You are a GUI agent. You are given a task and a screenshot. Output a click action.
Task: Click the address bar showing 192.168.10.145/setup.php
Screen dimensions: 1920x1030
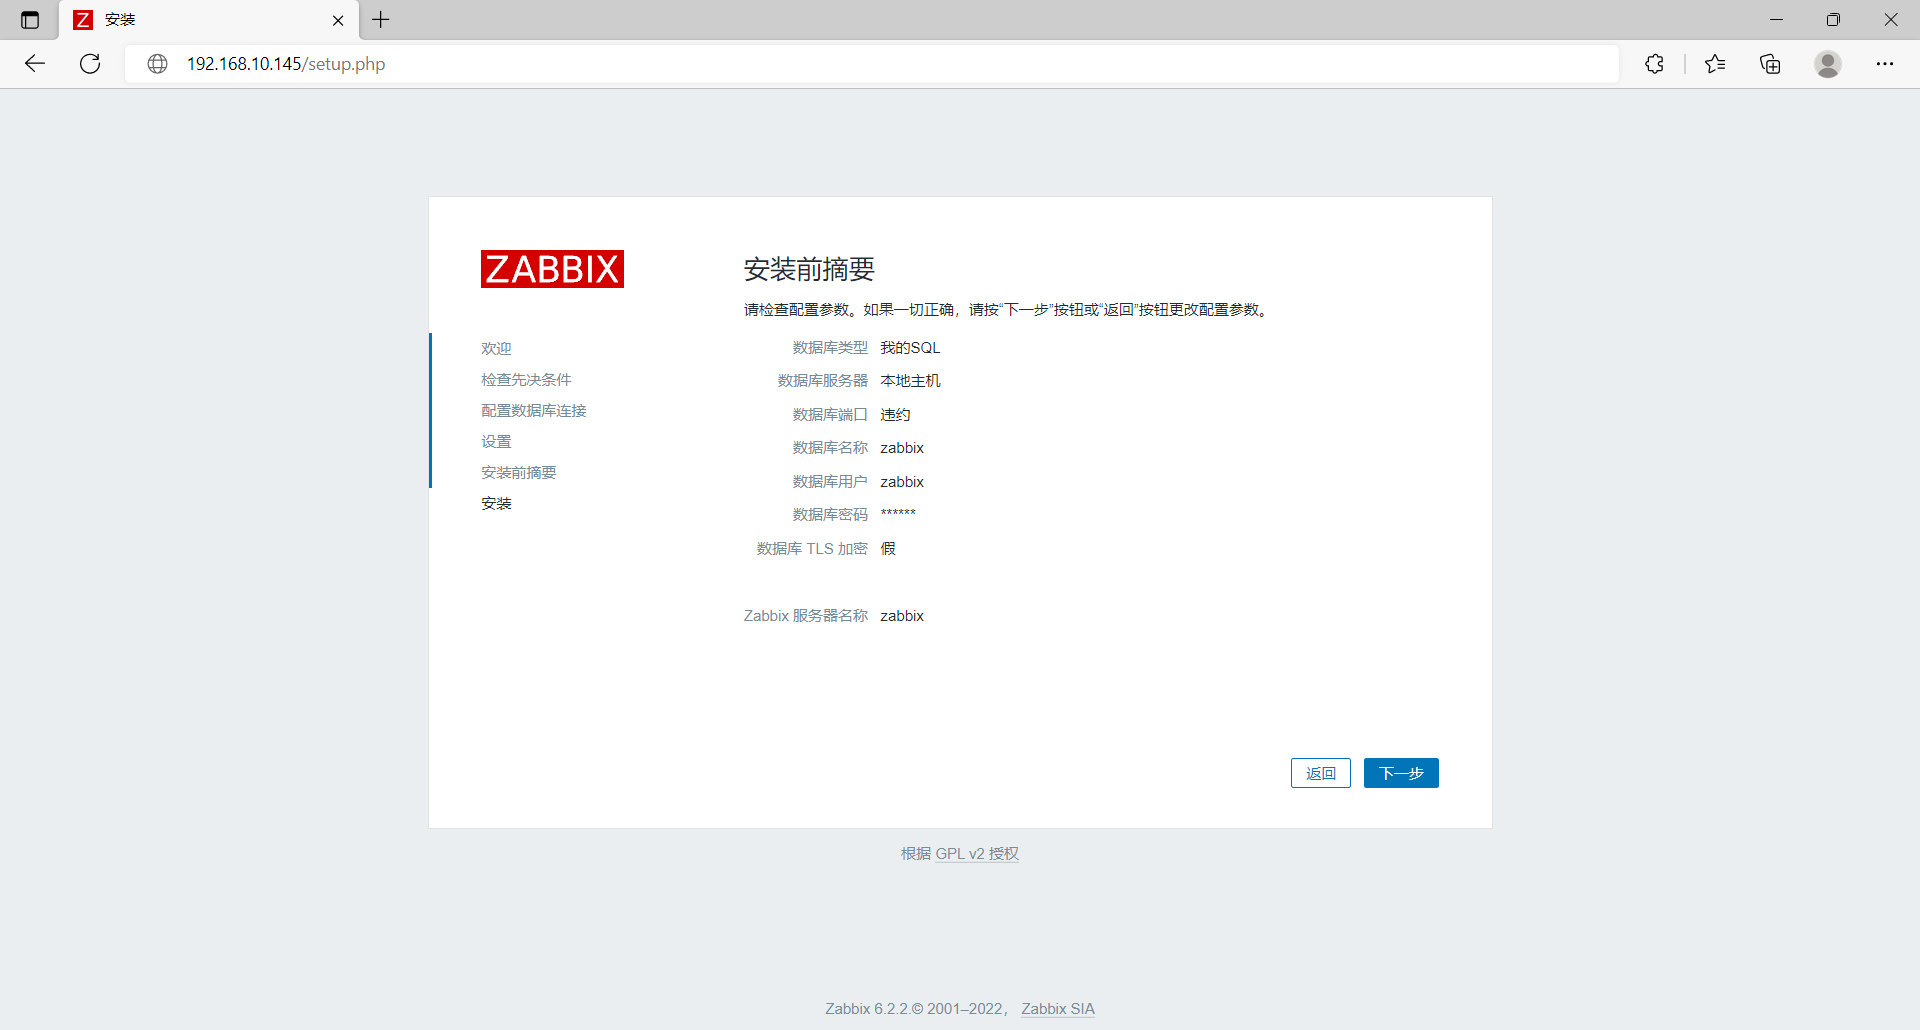(x=870, y=64)
